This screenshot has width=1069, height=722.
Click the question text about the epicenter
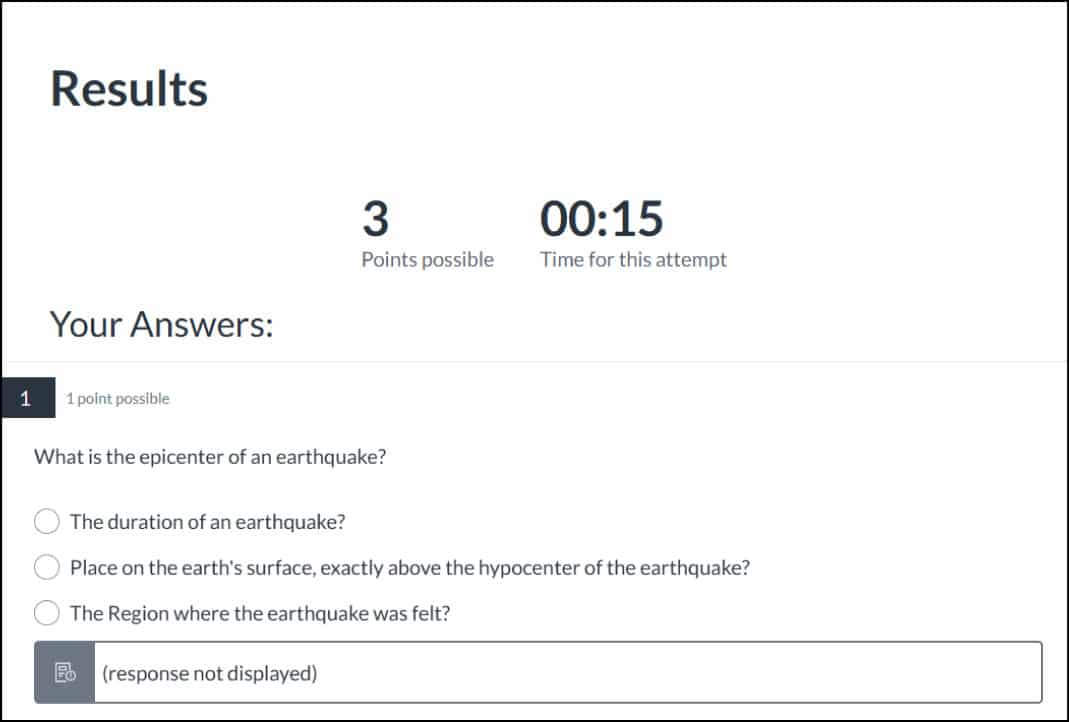[x=210, y=457]
